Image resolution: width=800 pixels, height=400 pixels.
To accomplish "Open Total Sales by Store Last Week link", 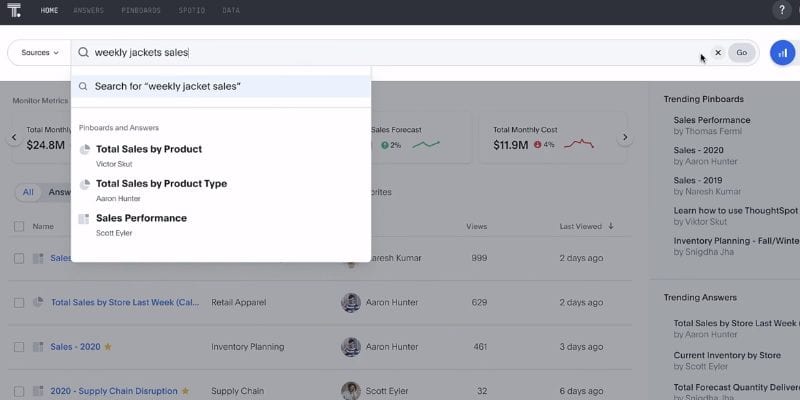I will (x=125, y=303).
